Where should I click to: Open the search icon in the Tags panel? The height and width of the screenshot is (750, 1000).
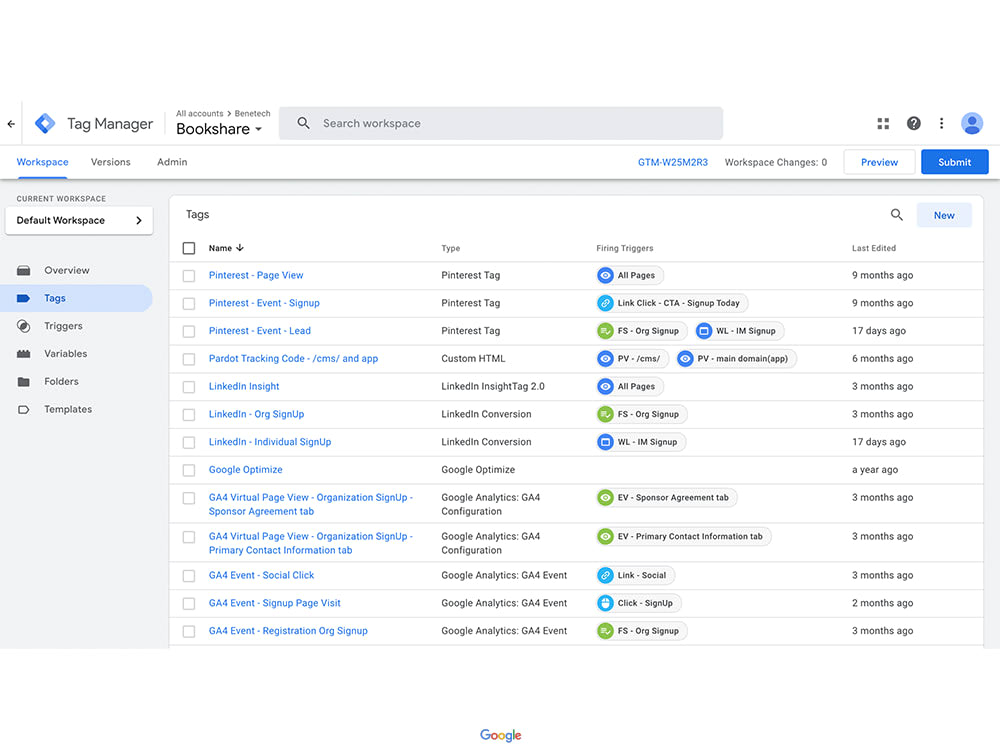point(896,214)
